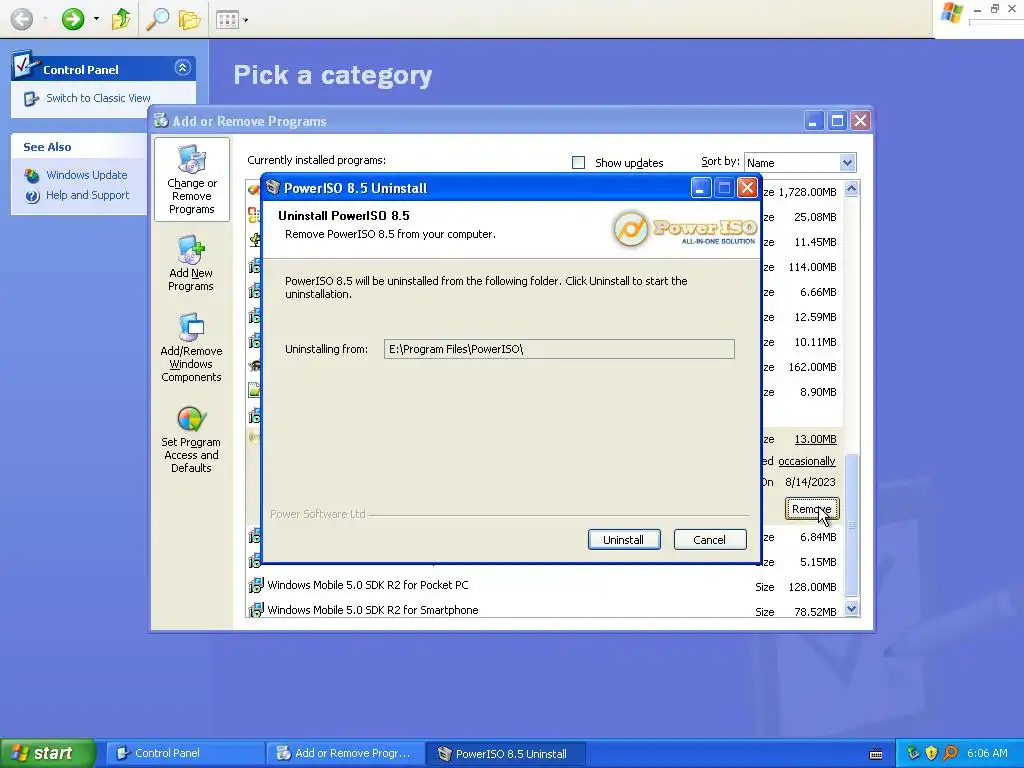
Task: Click Uninstall in the PowerISO dialog
Action: click(624, 539)
